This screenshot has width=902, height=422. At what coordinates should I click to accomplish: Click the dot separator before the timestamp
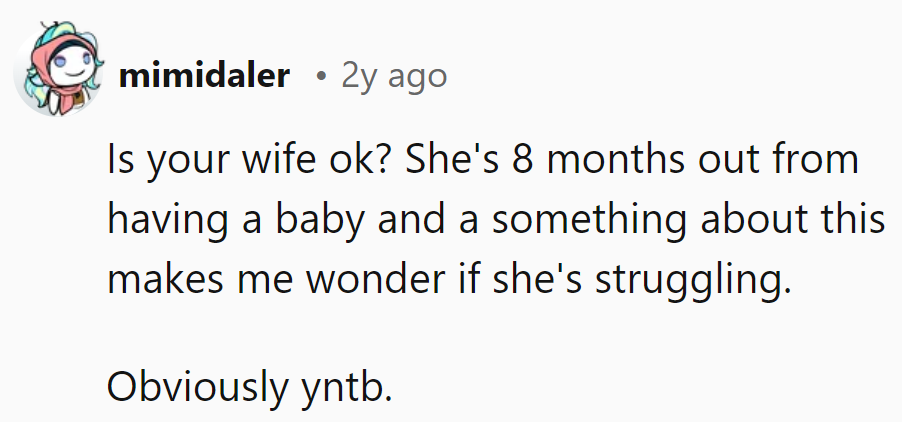(317, 77)
